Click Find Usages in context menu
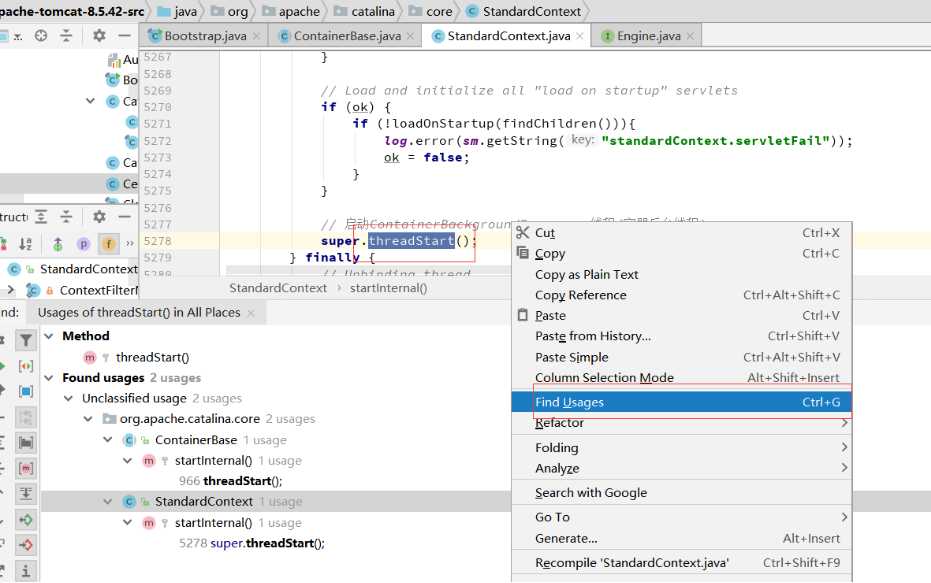The height and width of the screenshot is (583, 931). 682,402
